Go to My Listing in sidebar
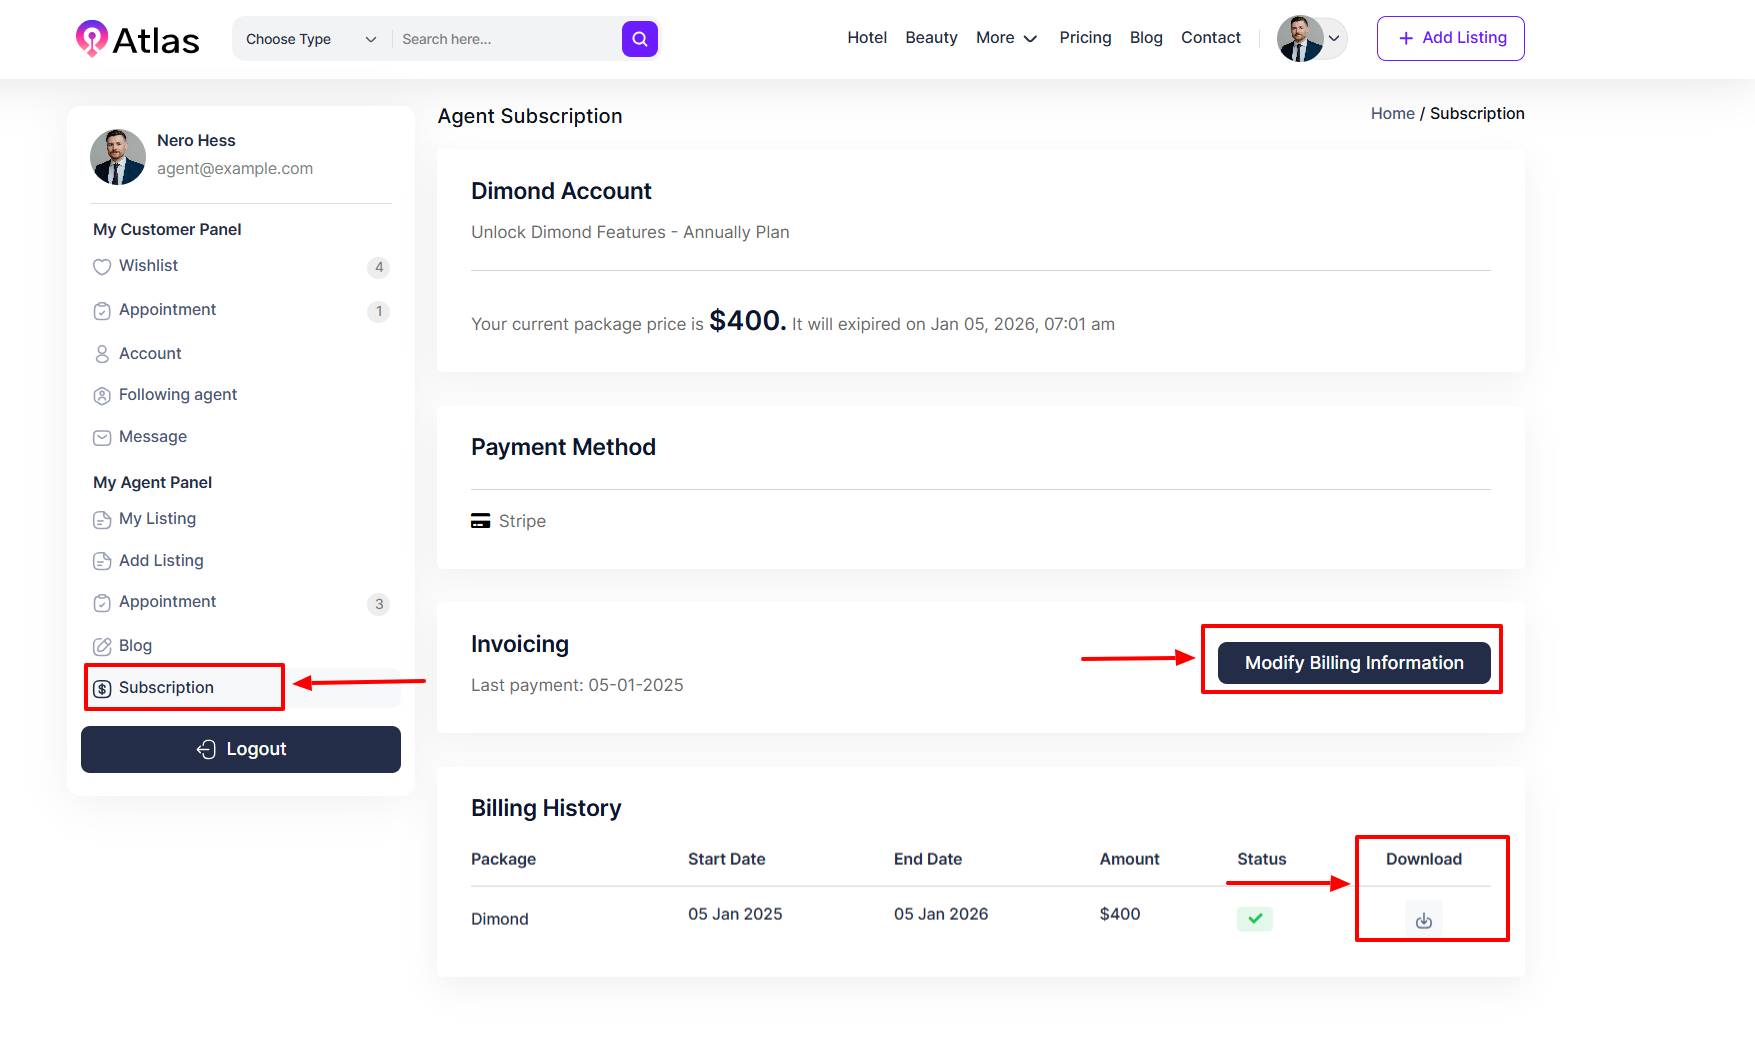1755x1058 pixels. click(157, 519)
